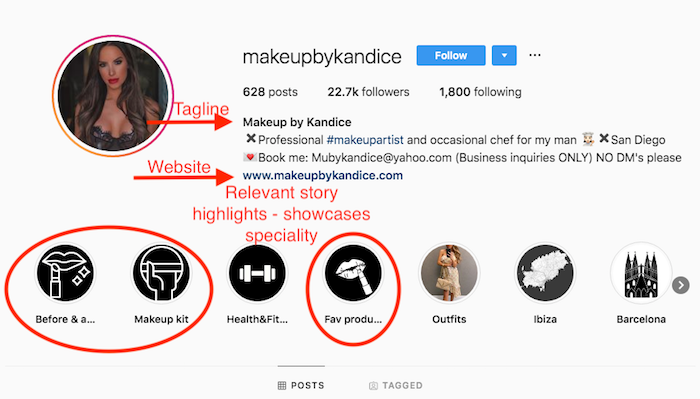Viewport: 700px width, 399px height.
Task: Switch to the TAGGED tab
Action: (x=396, y=385)
